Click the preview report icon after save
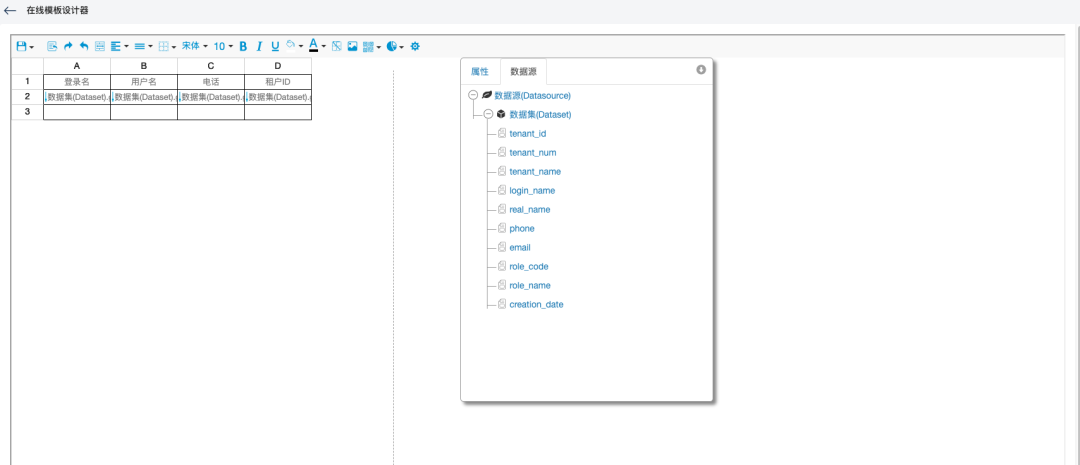The width and height of the screenshot is (1080, 465). pos(52,46)
